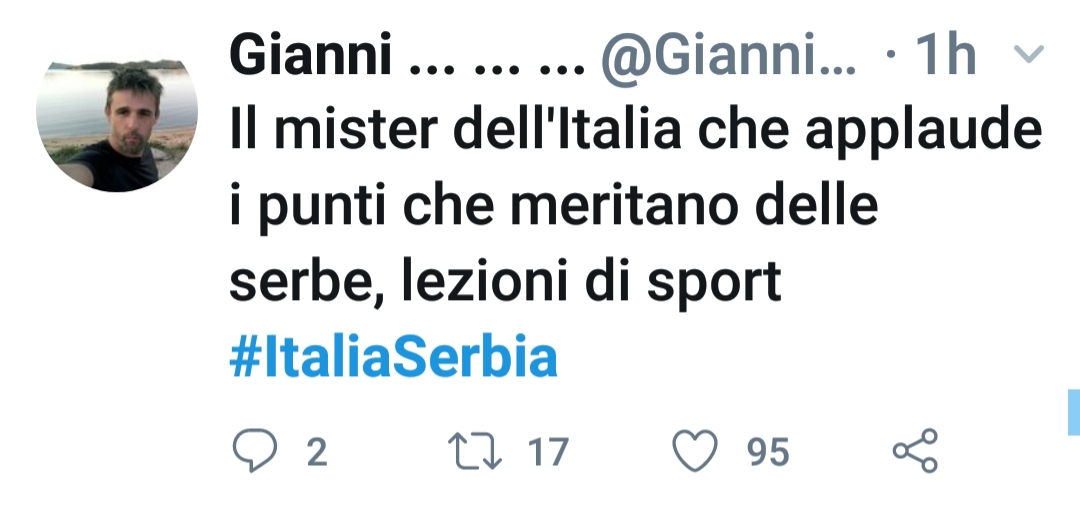Click the like count 95
Image resolution: width=1080 pixels, height=507 pixels.
[768, 453]
